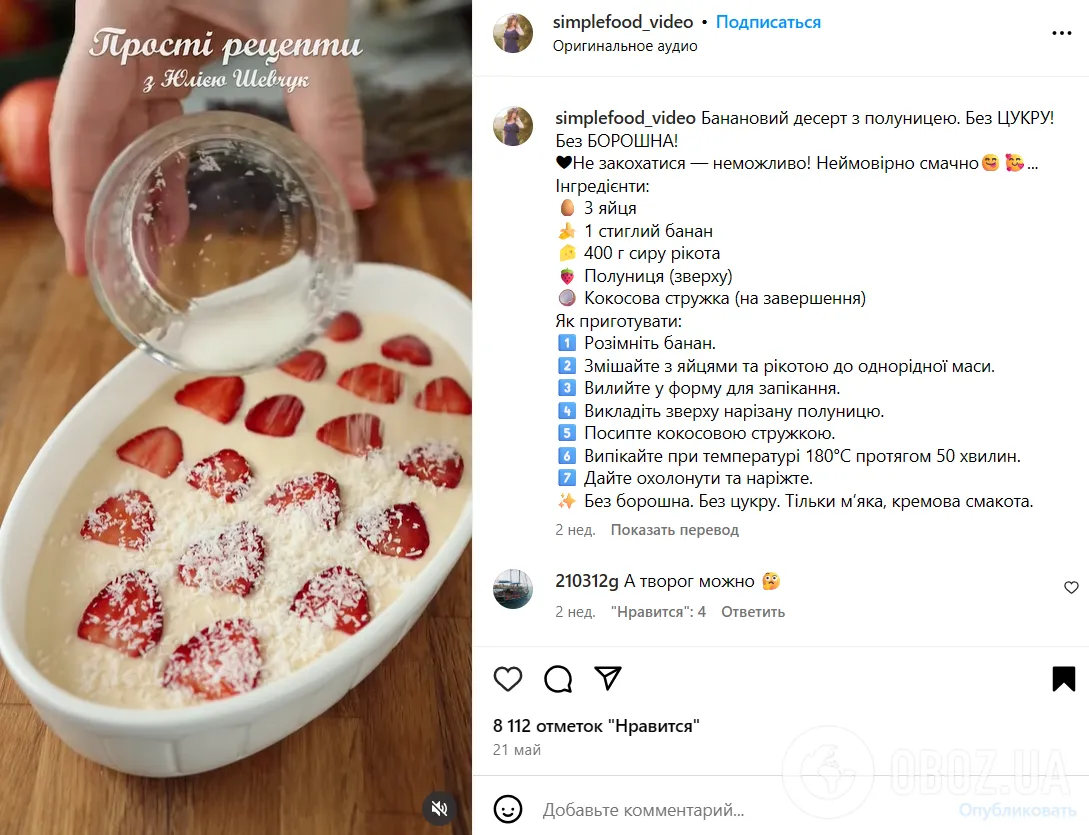The image size is (1089, 835).
Task: Open Оригинальное аудио audio link
Action: click(625, 46)
